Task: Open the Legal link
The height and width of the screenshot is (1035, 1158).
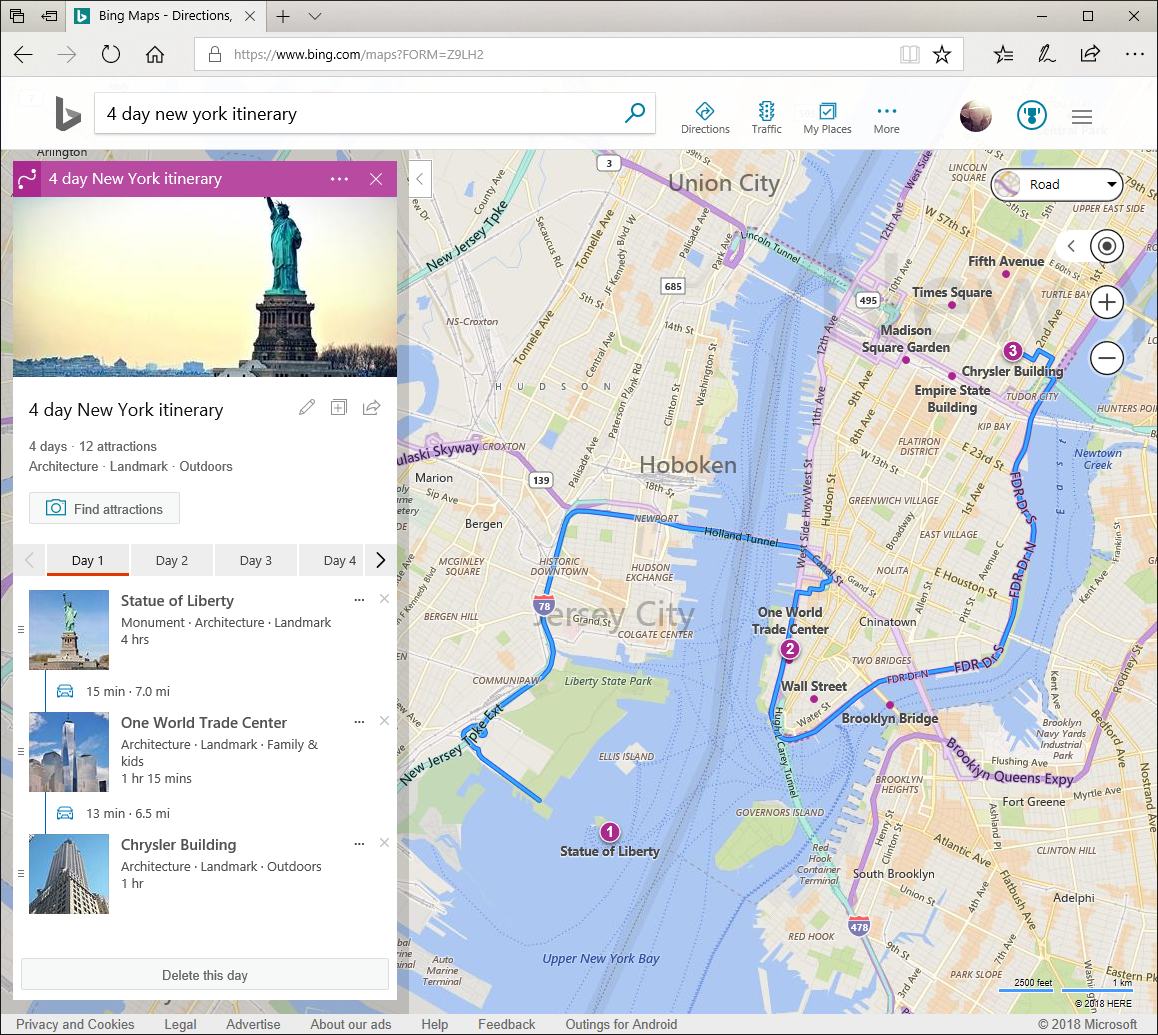Action: pos(180,1024)
